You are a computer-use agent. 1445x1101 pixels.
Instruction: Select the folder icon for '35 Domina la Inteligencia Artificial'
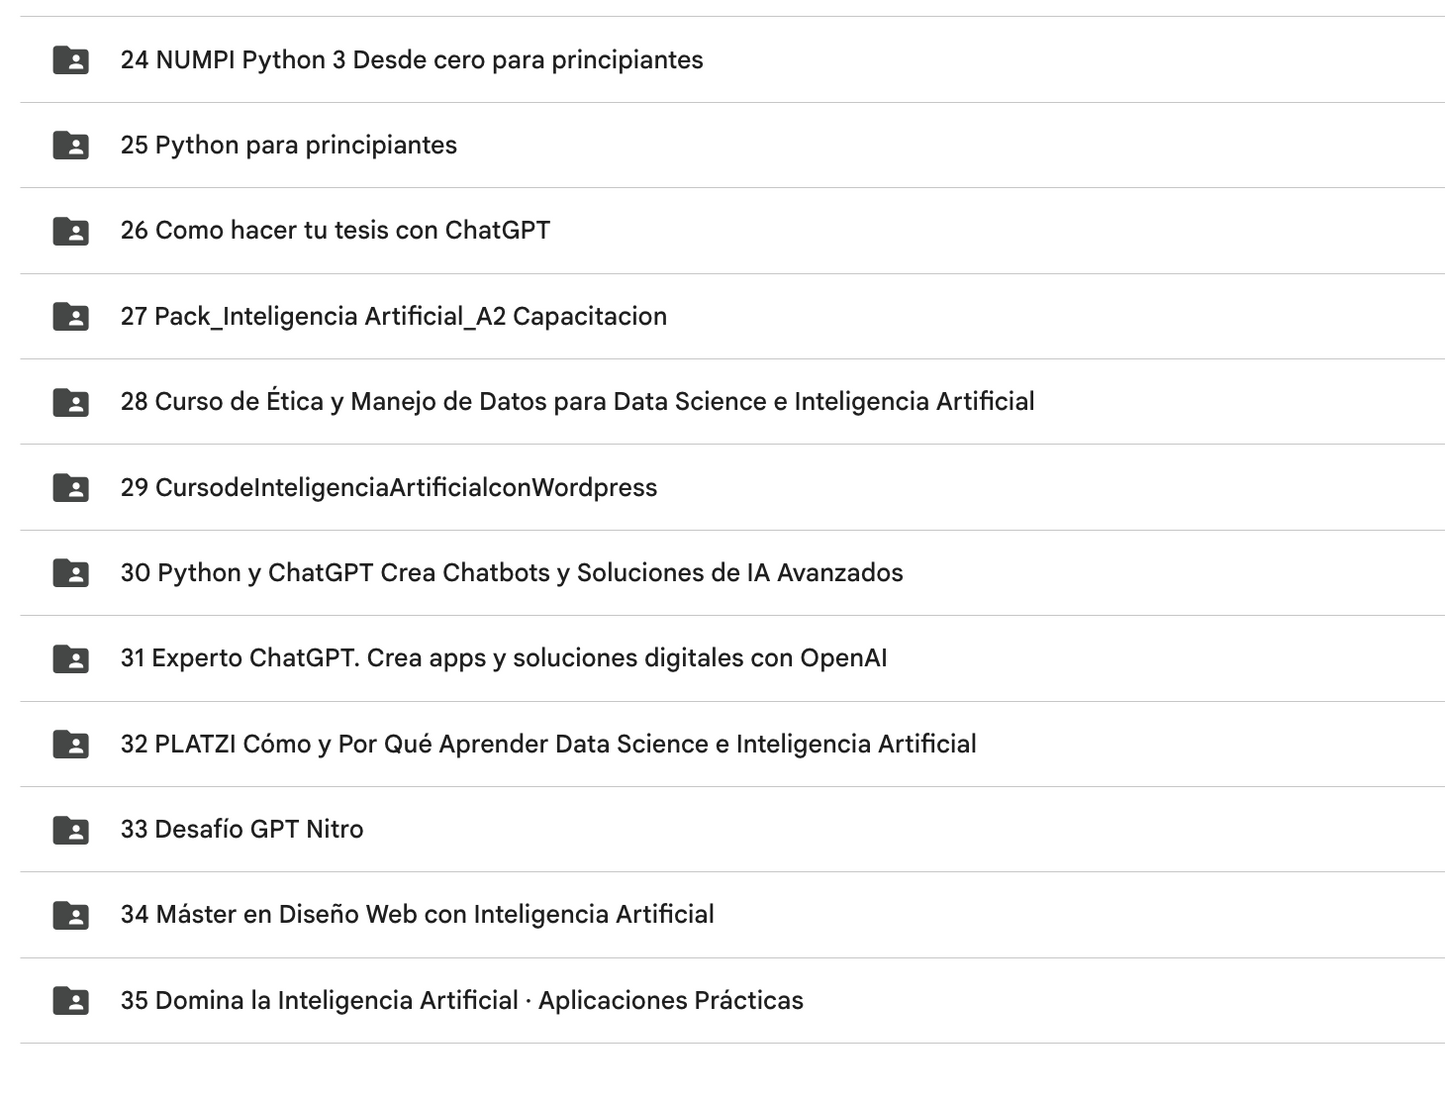70,1000
